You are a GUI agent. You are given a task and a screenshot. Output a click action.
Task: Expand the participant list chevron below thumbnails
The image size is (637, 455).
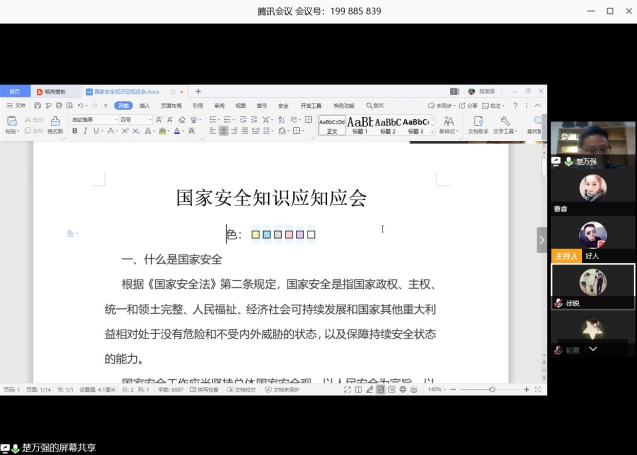point(593,349)
